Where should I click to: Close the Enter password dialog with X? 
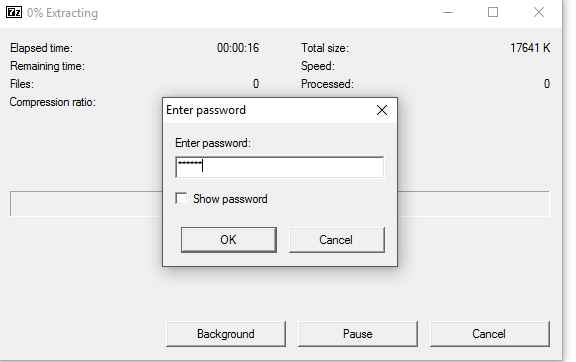tap(382, 110)
